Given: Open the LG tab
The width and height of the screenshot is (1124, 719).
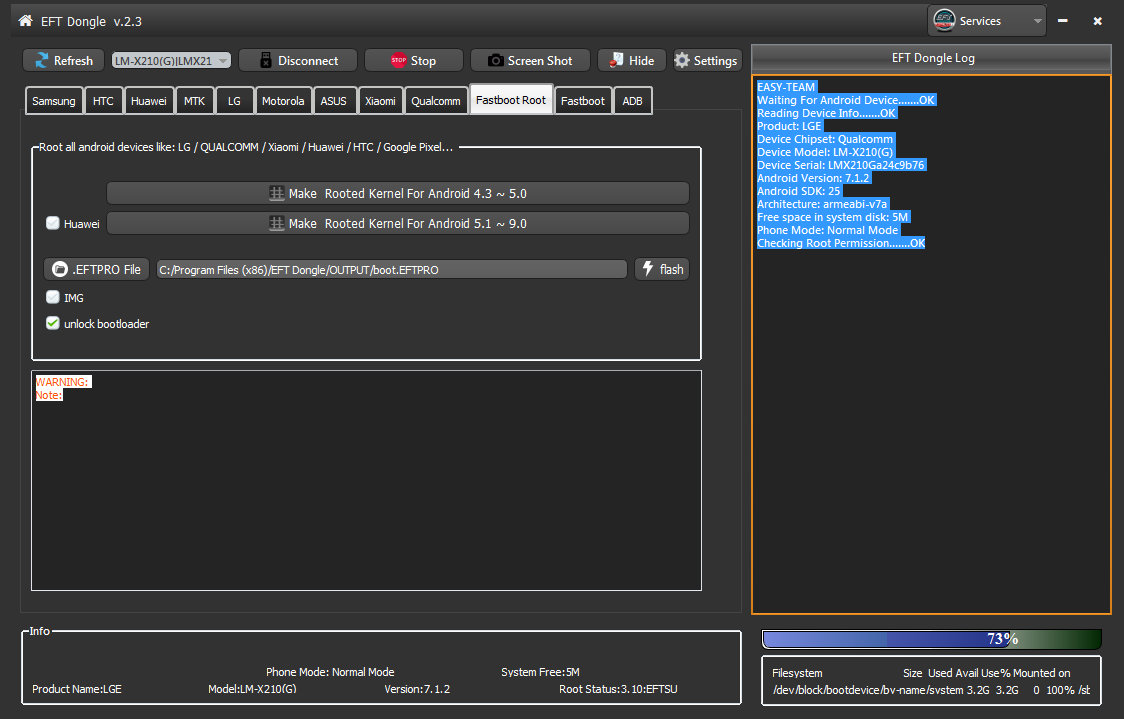Looking at the screenshot, I should click(234, 101).
